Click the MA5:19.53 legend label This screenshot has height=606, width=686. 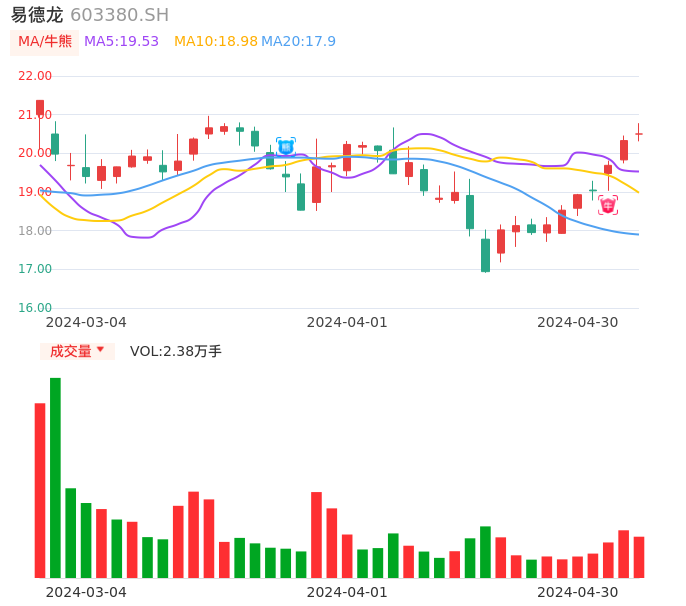tap(121, 42)
